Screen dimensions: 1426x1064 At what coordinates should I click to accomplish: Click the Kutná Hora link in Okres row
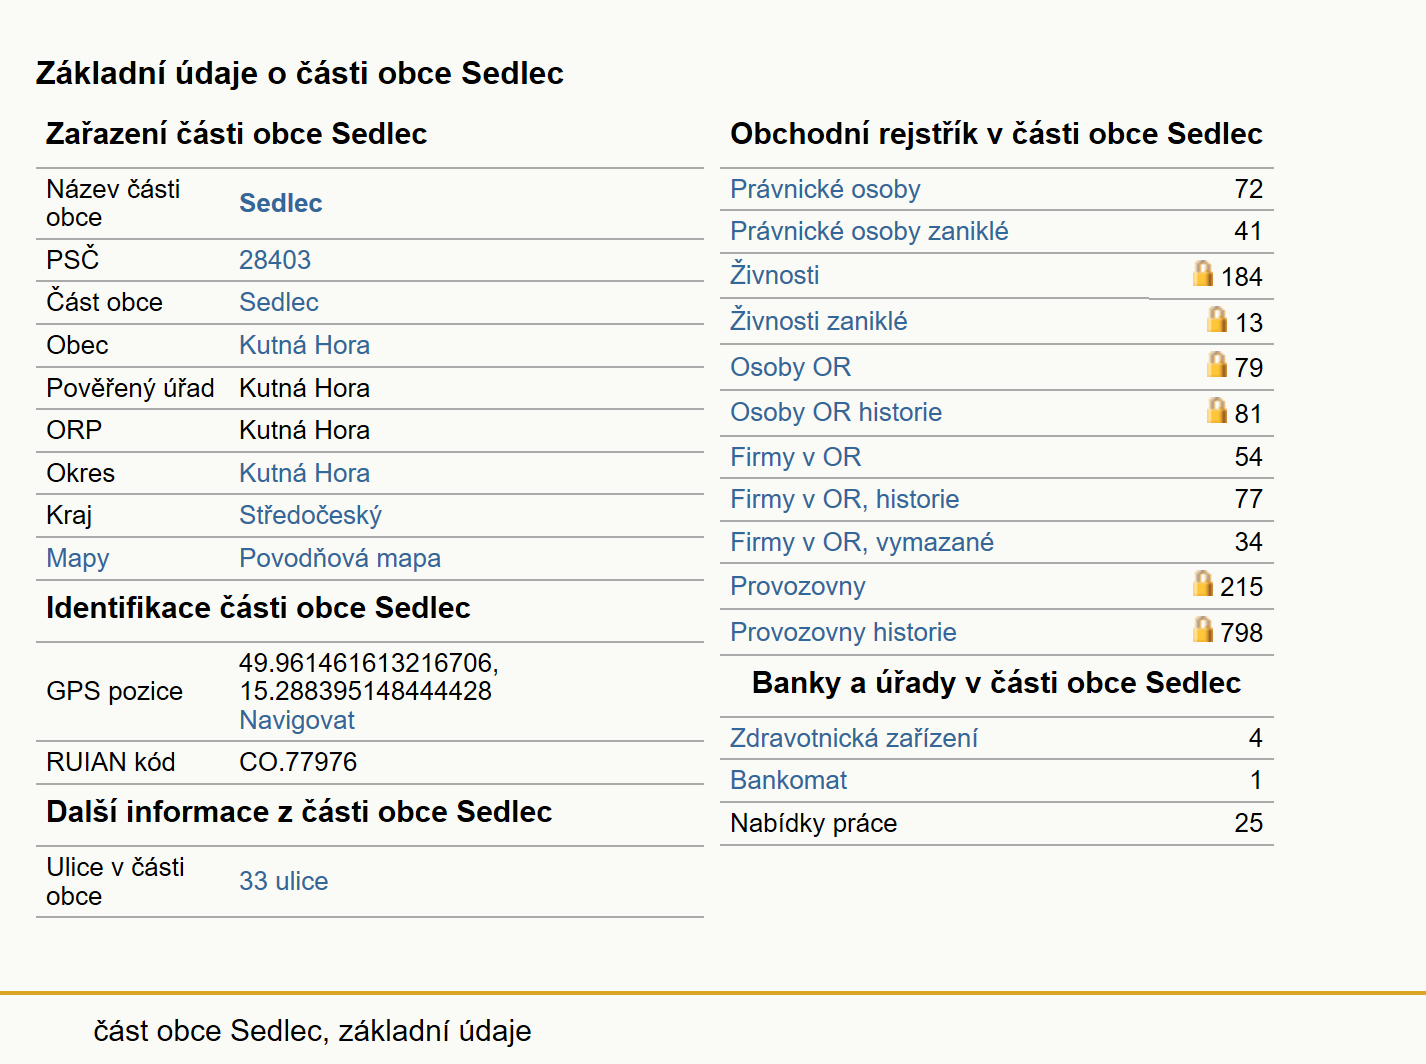click(304, 473)
